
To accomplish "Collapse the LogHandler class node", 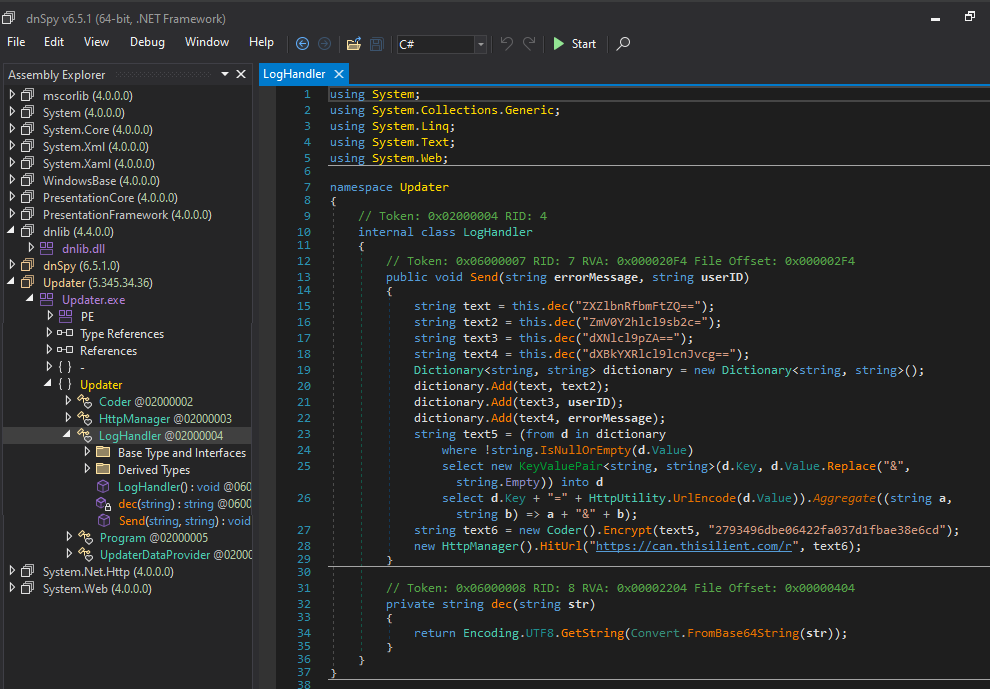I will click(x=68, y=436).
